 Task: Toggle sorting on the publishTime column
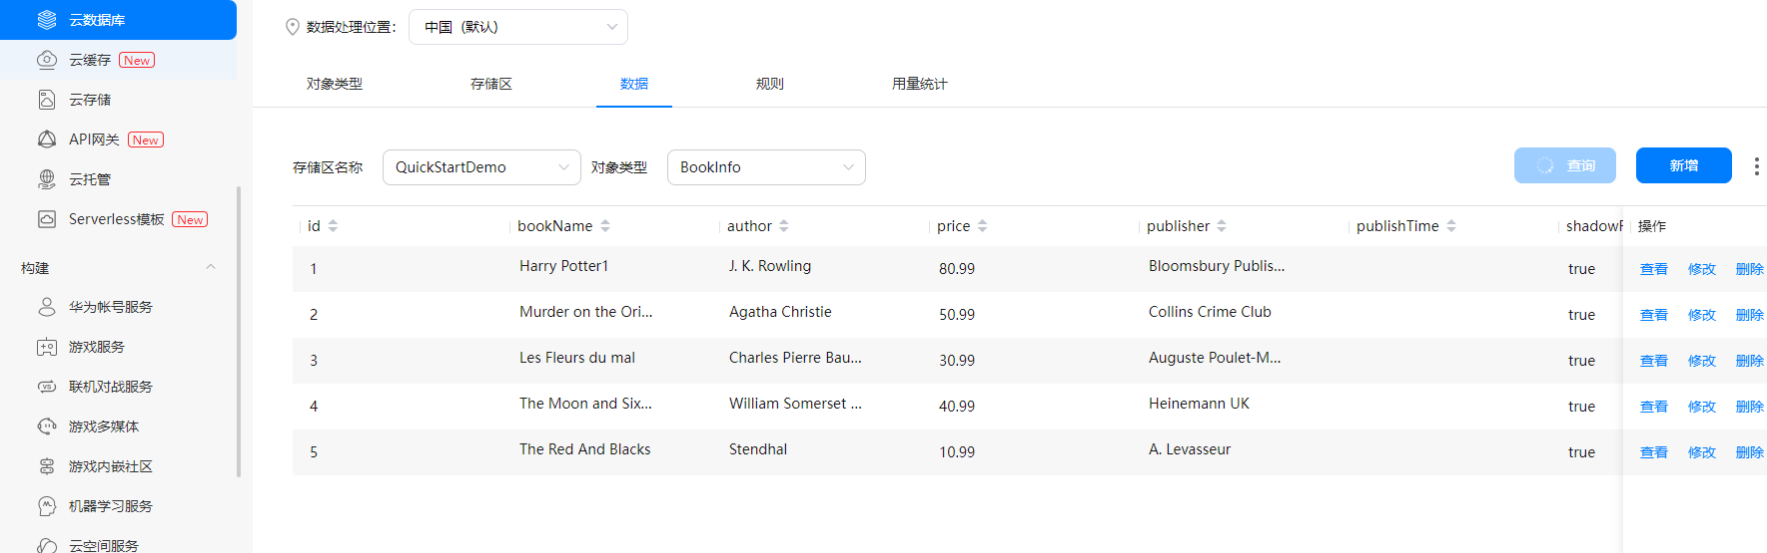pyautogui.click(x=1451, y=226)
